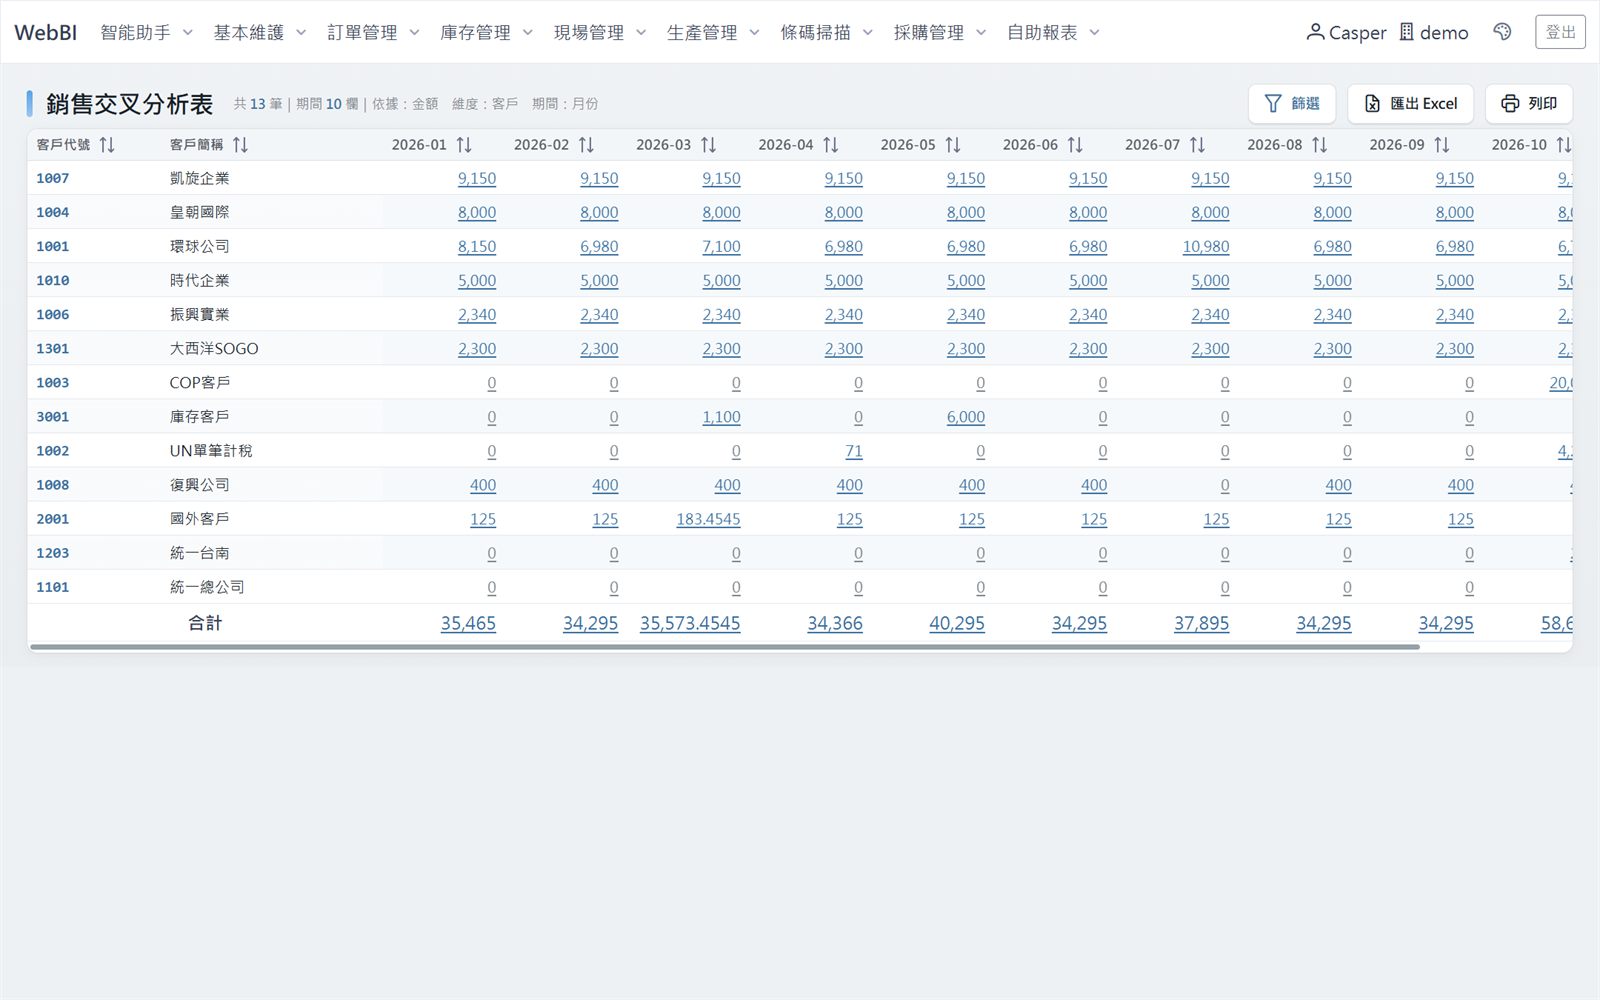
Task: Open the 2026-05 total 40,295
Action: pyautogui.click(x=957, y=623)
